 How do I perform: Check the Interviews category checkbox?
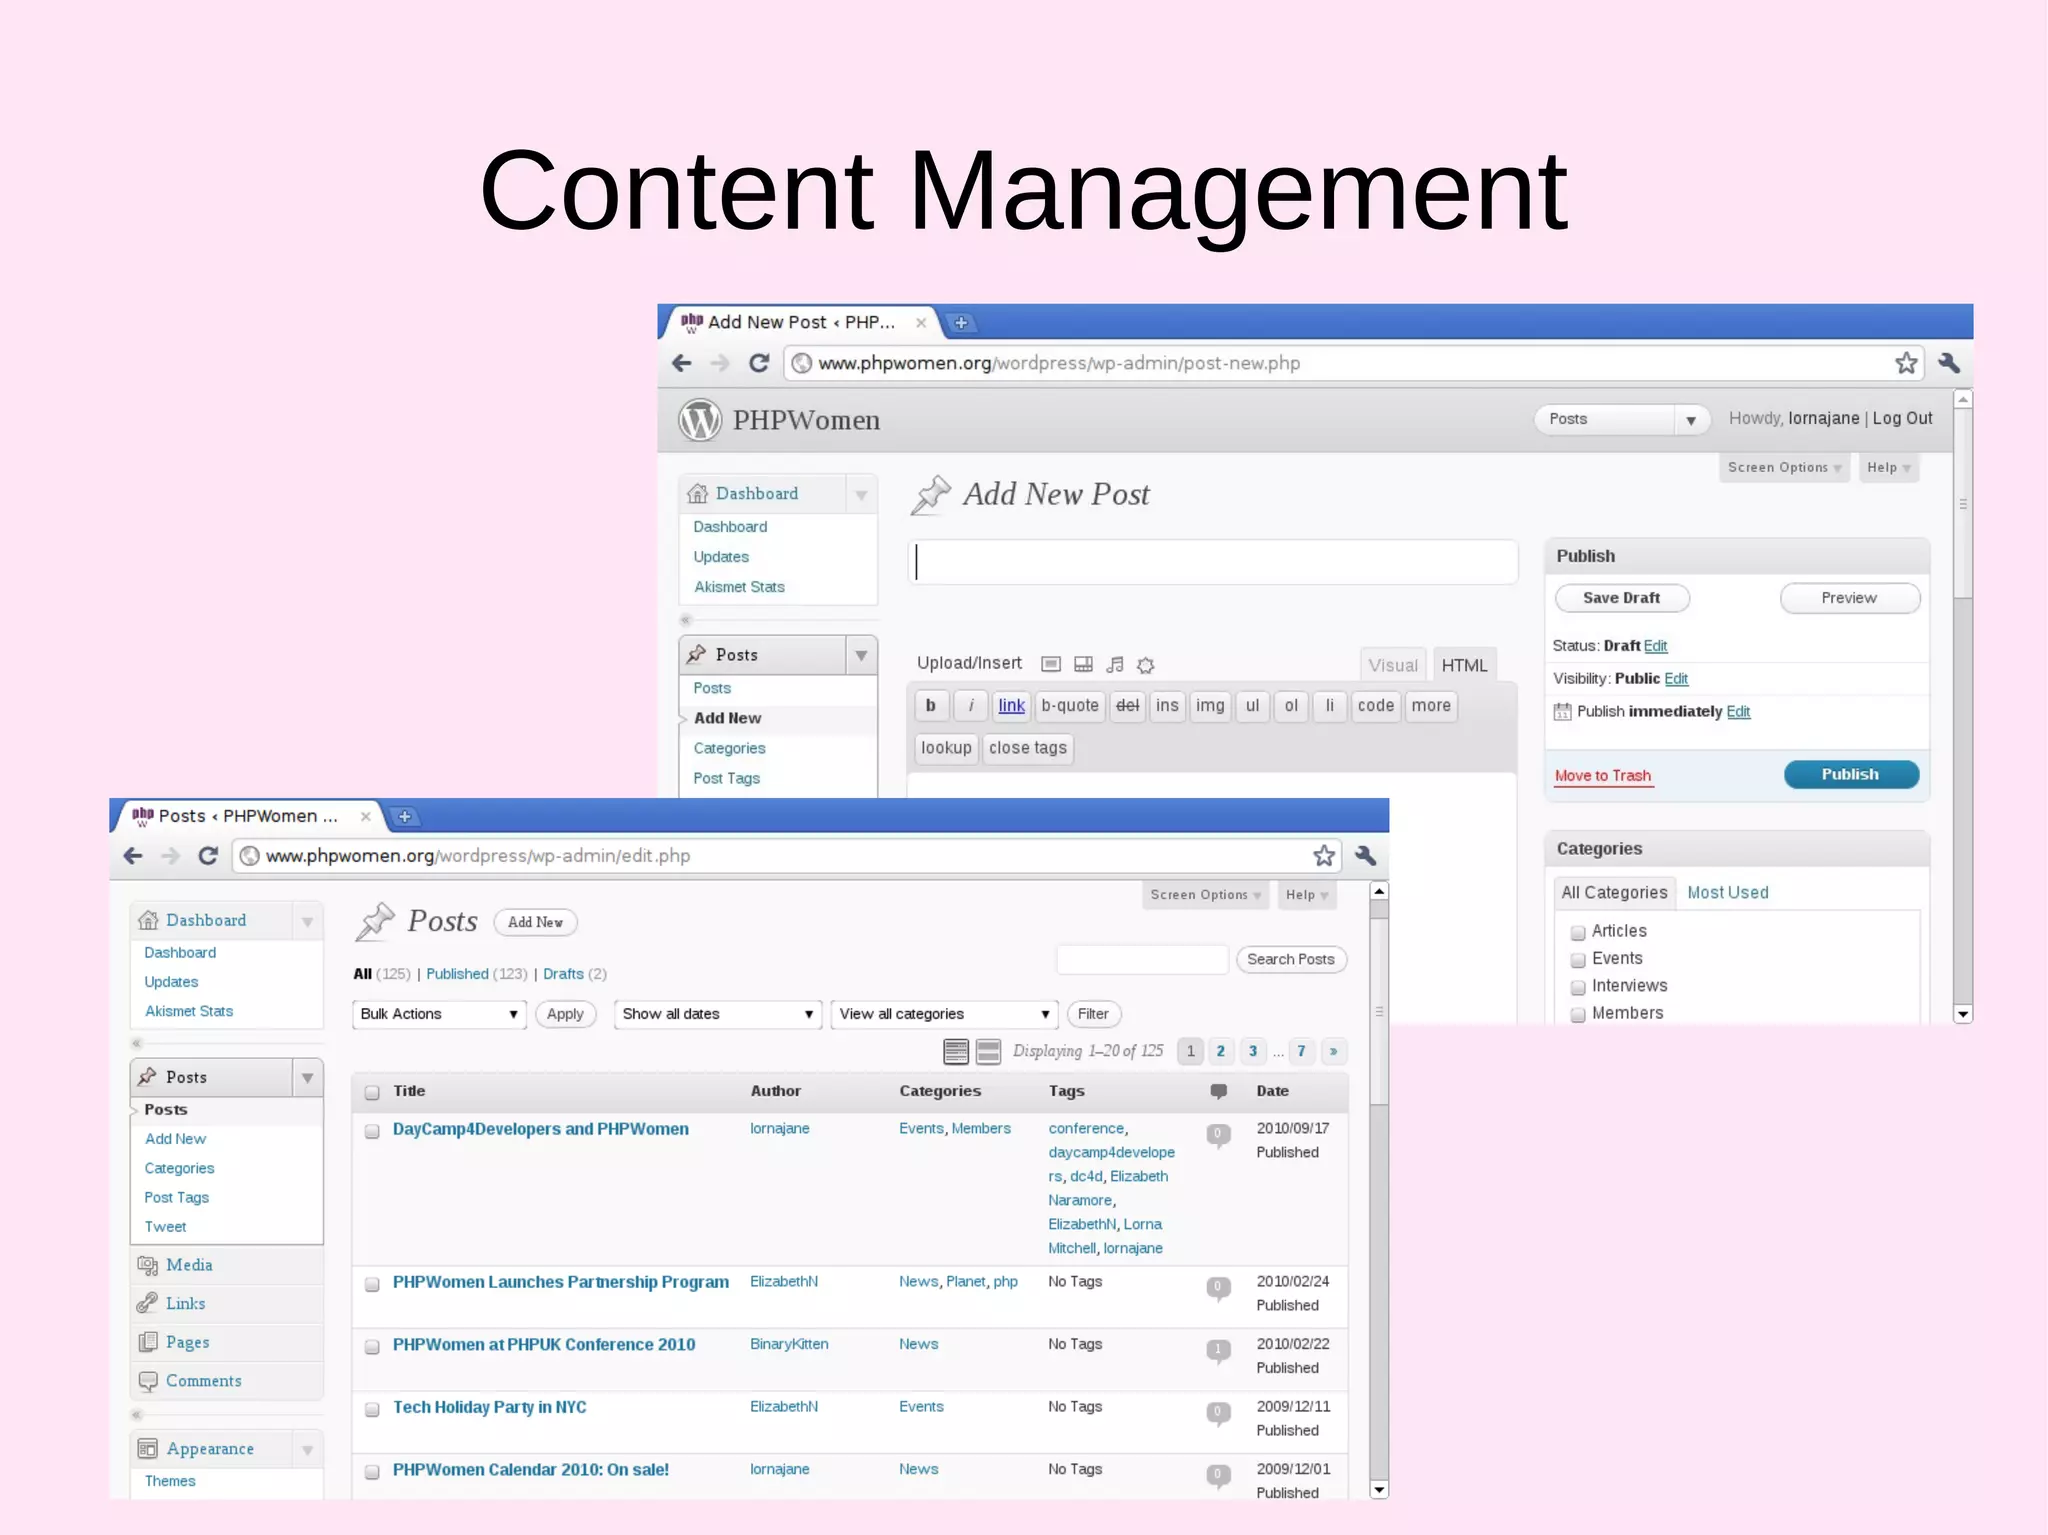[x=1578, y=988]
